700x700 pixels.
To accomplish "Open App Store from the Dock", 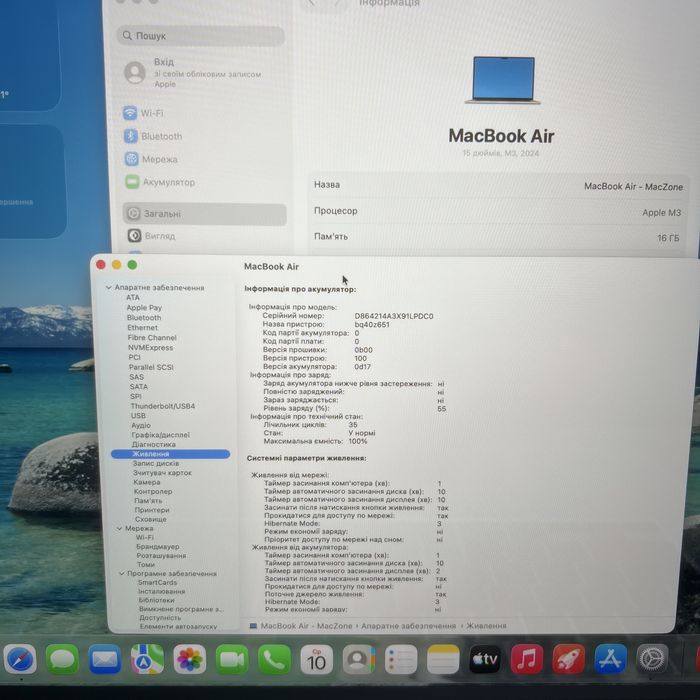I will 611,659.
